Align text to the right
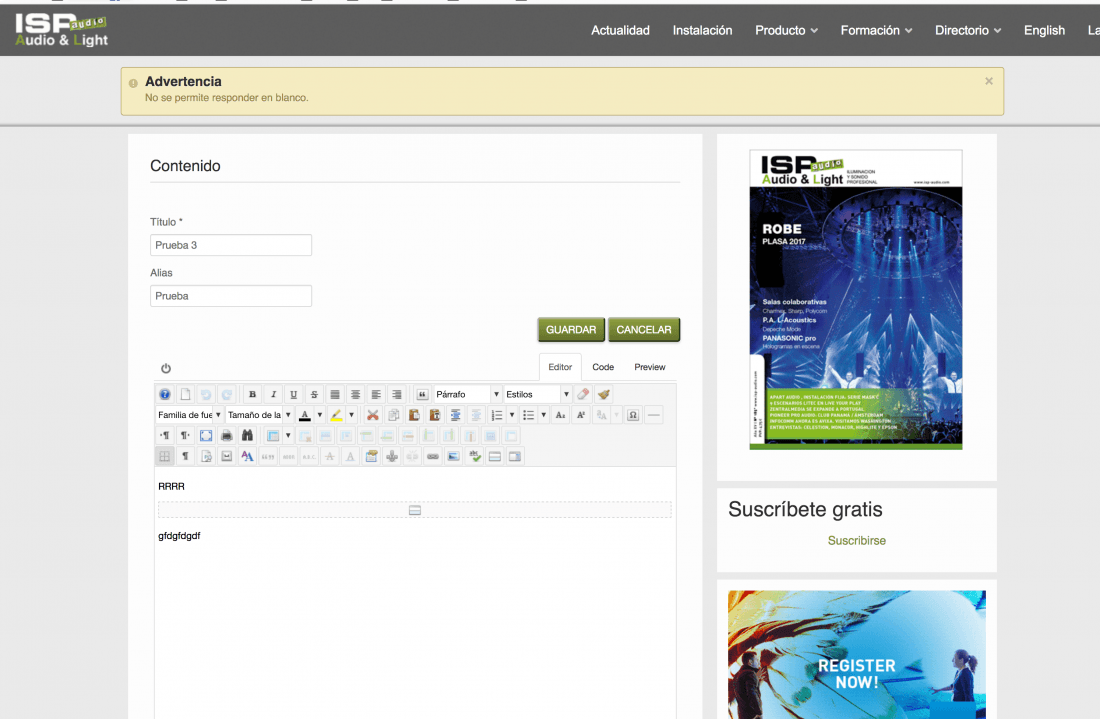 click(x=396, y=394)
